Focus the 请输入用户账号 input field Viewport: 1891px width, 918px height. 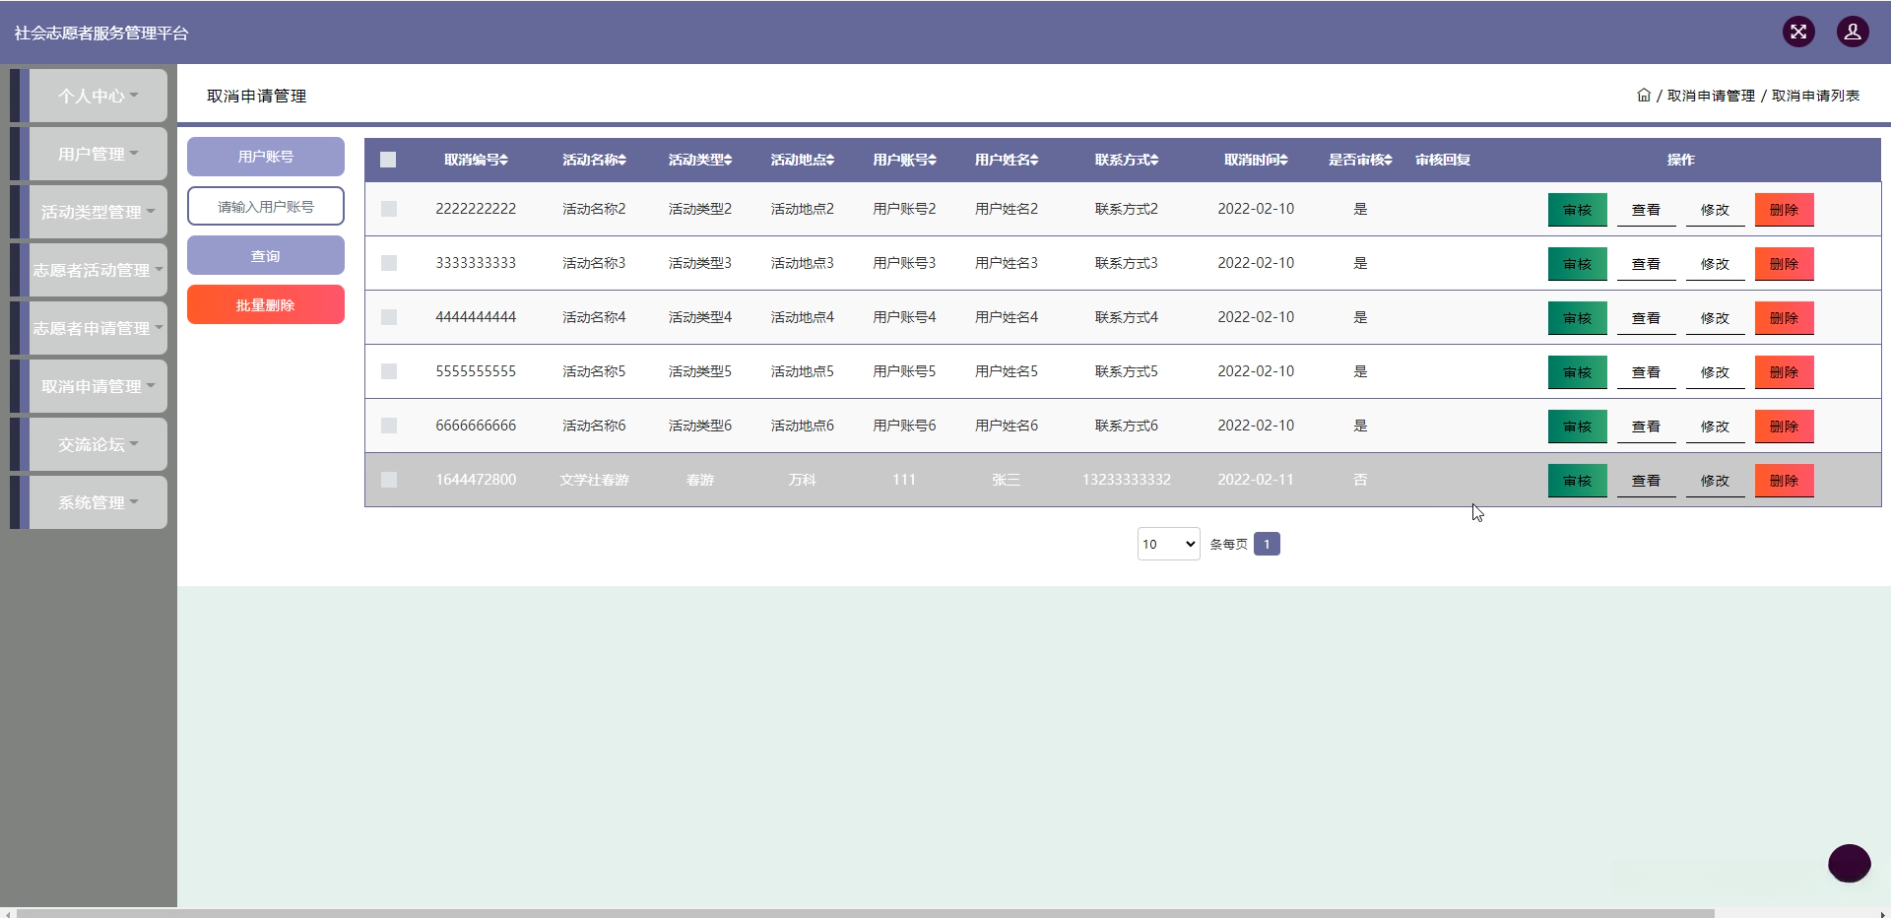click(x=265, y=207)
